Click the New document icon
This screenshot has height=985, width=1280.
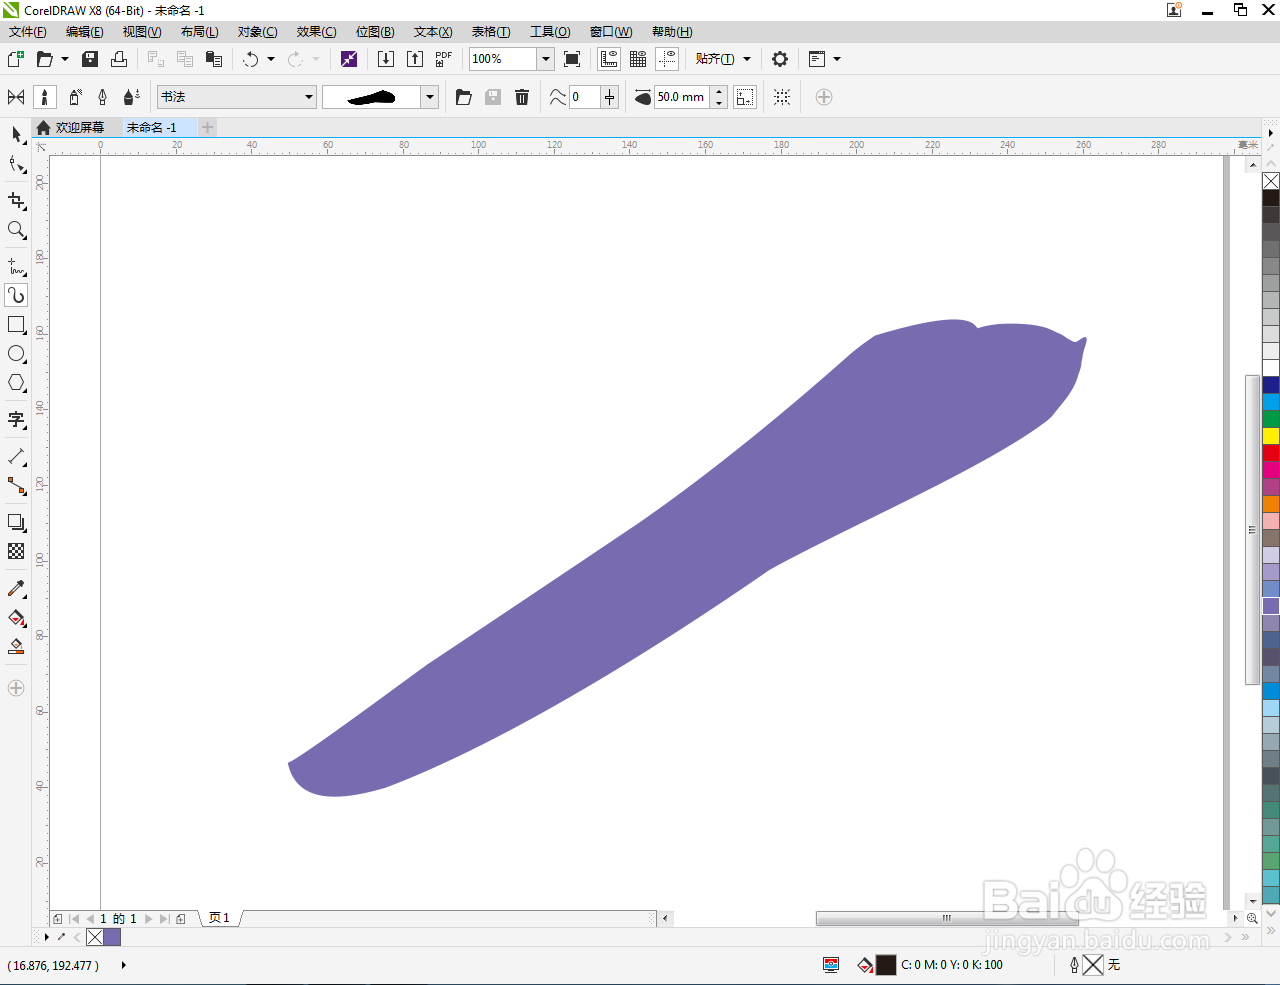[x=16, y=59]
